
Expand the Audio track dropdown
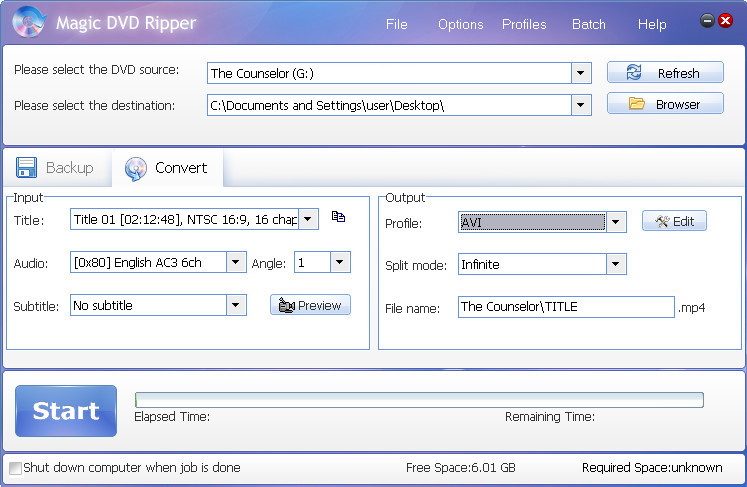click(x=236, y=262)
